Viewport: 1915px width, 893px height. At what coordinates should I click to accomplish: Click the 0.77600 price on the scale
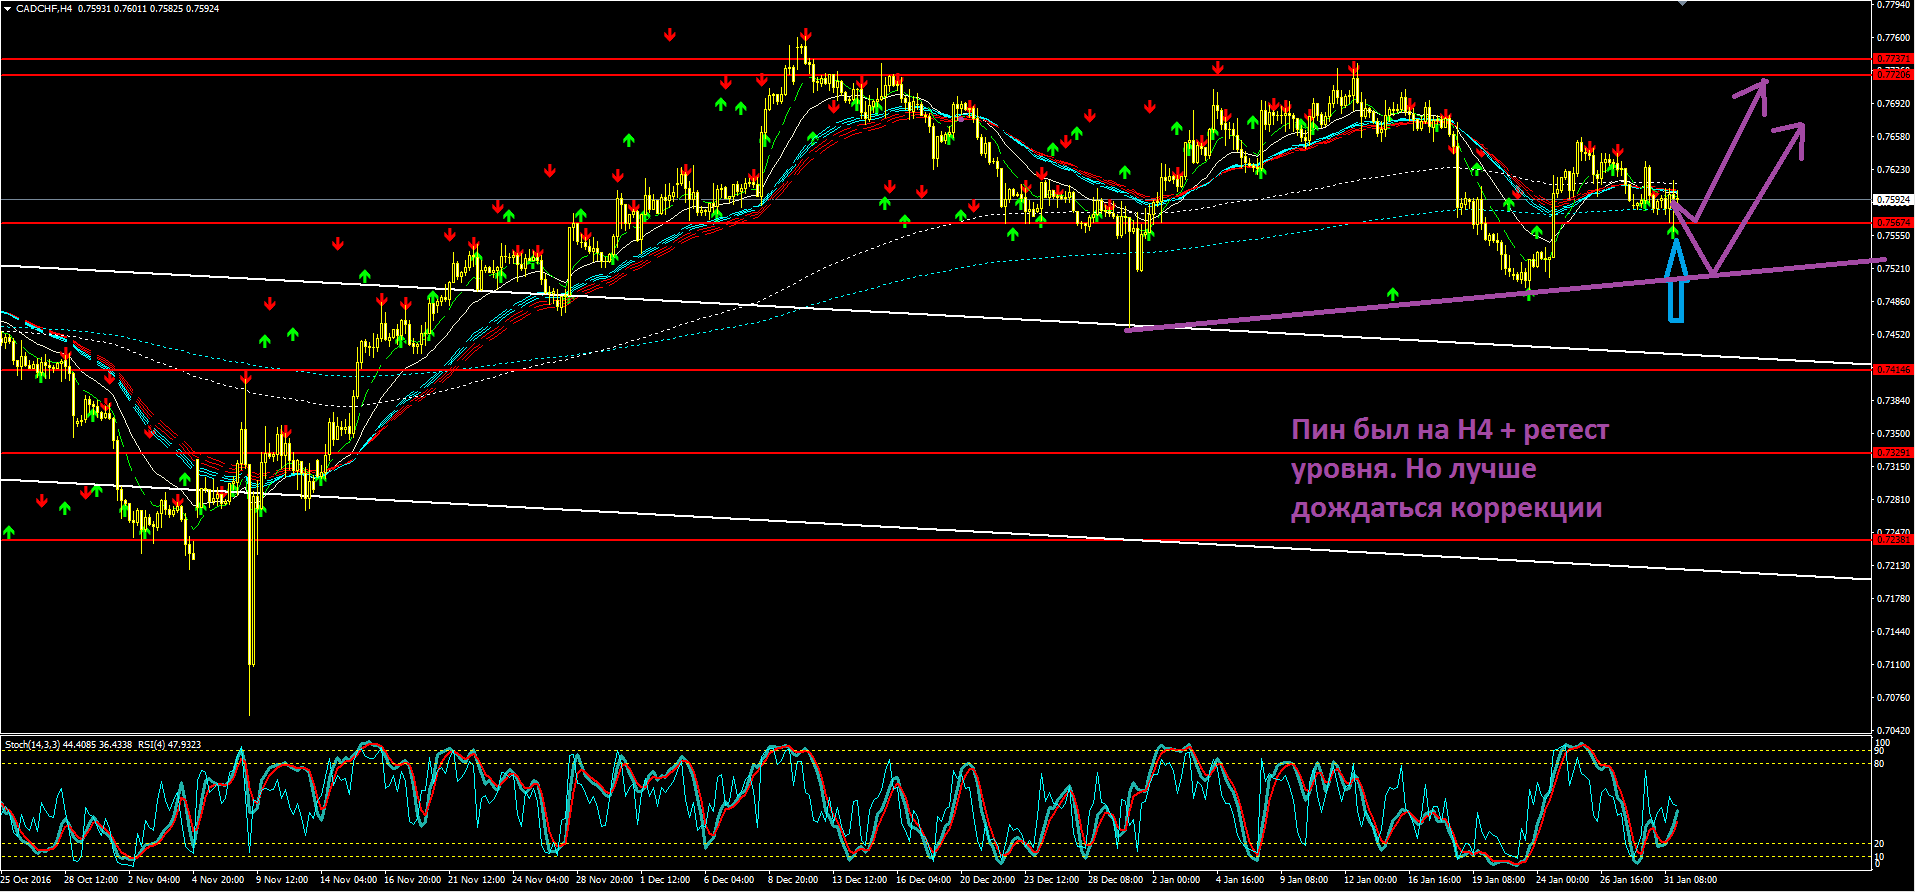pos(1893,38)
